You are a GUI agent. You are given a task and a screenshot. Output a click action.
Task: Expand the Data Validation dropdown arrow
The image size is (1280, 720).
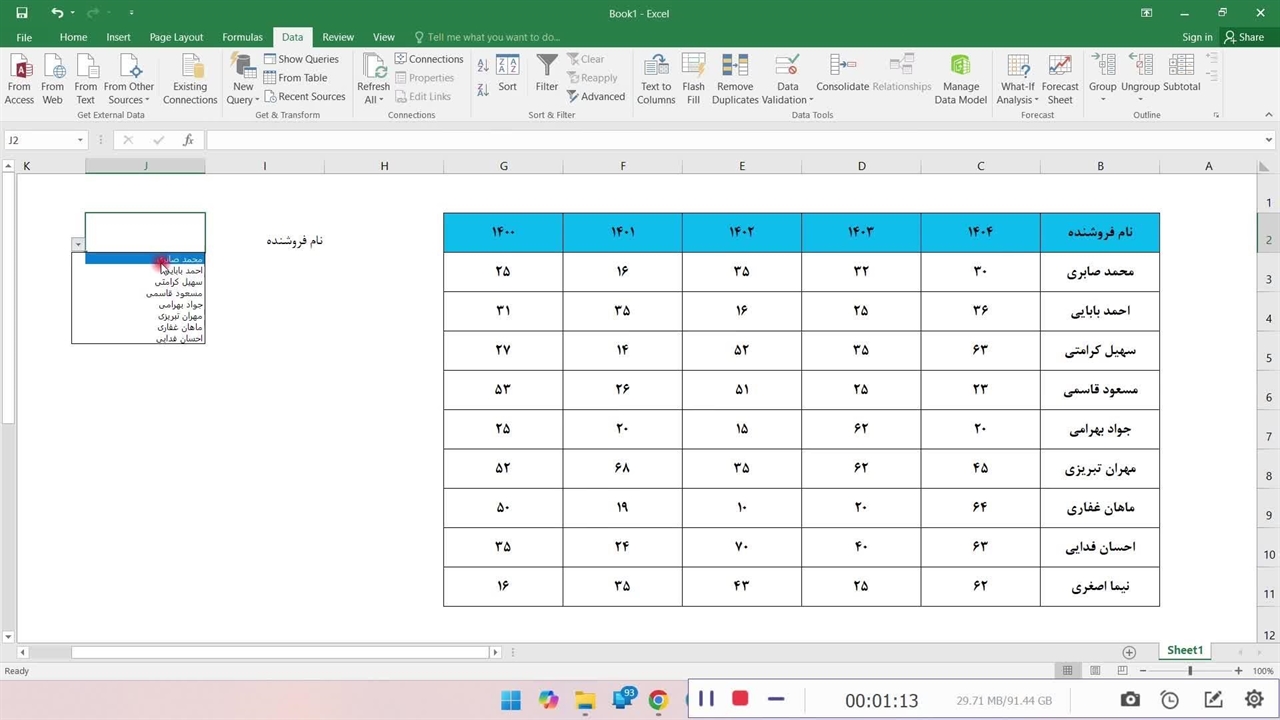[x=811, y=101]
